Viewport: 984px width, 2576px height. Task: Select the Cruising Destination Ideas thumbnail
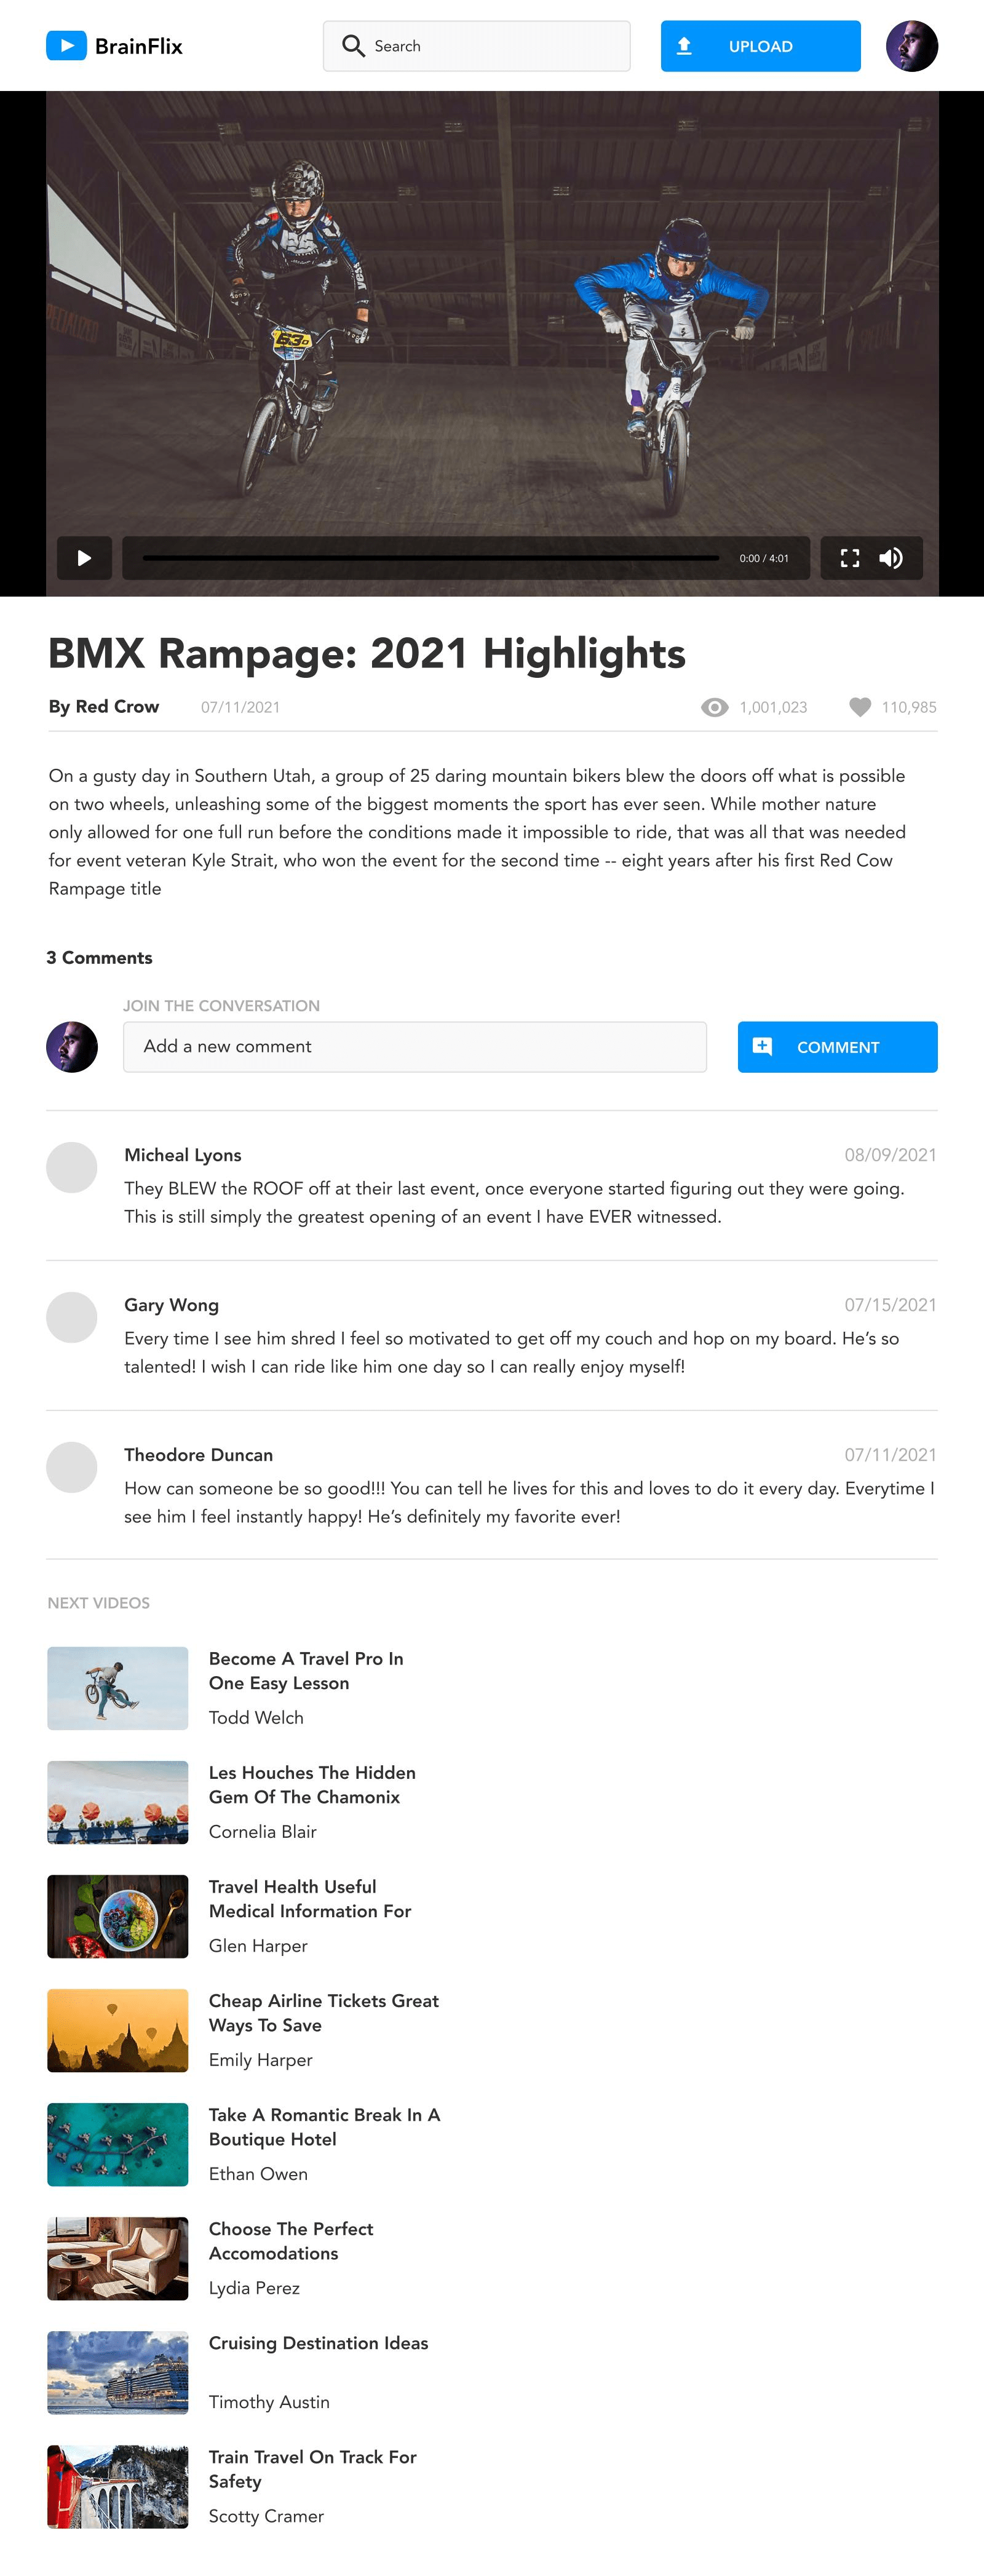click(x=118, y=2372)
